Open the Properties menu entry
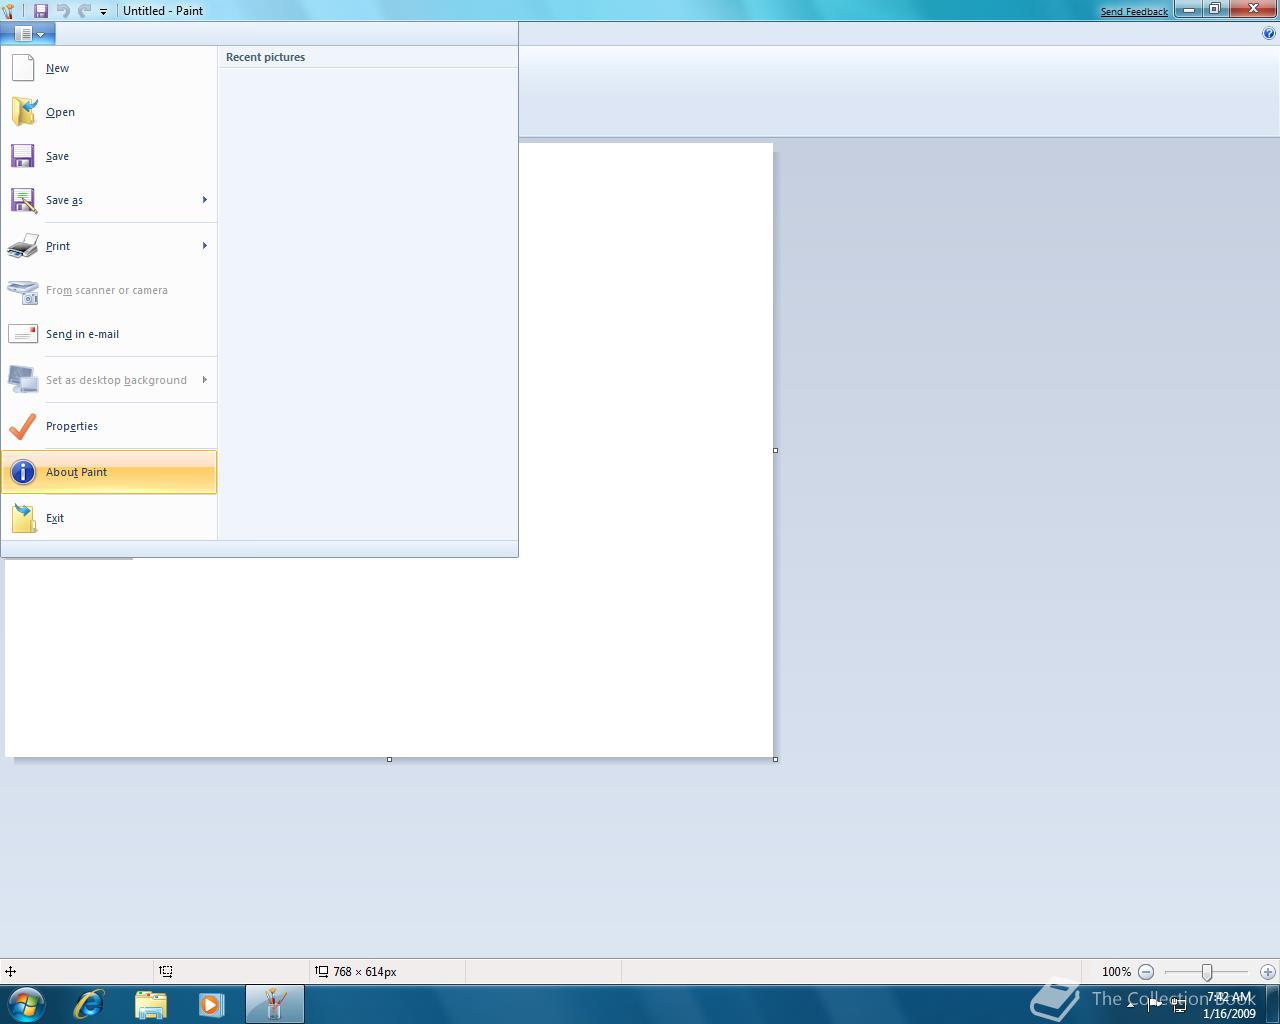This screenshot has height=1024, width=1280. coord(109,426)
